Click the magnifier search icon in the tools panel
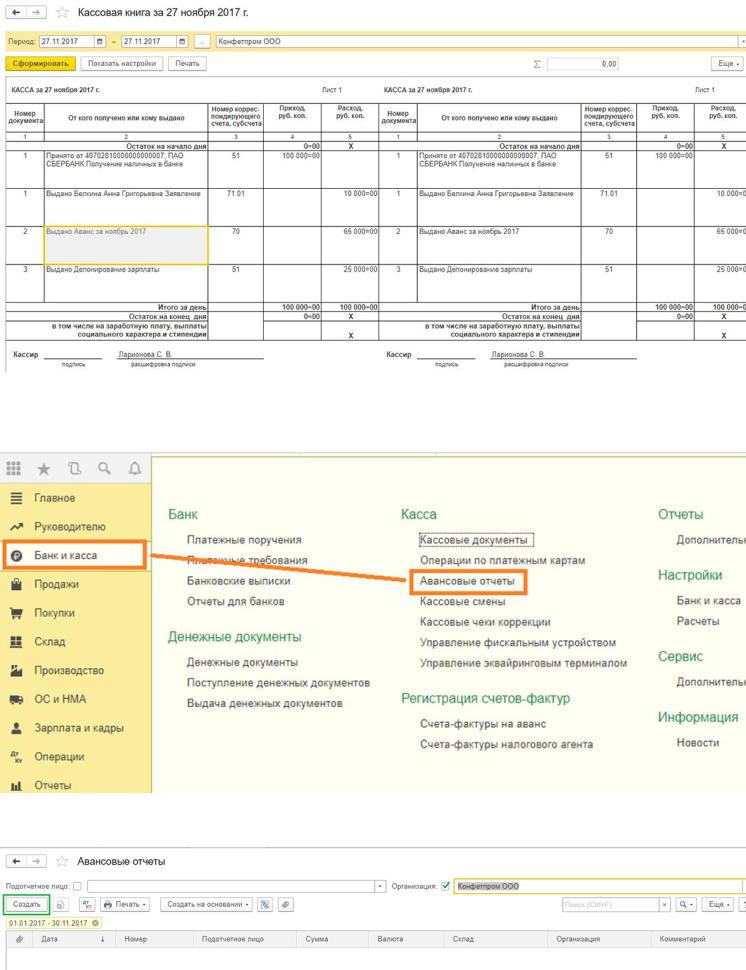 tap(103, 469)
